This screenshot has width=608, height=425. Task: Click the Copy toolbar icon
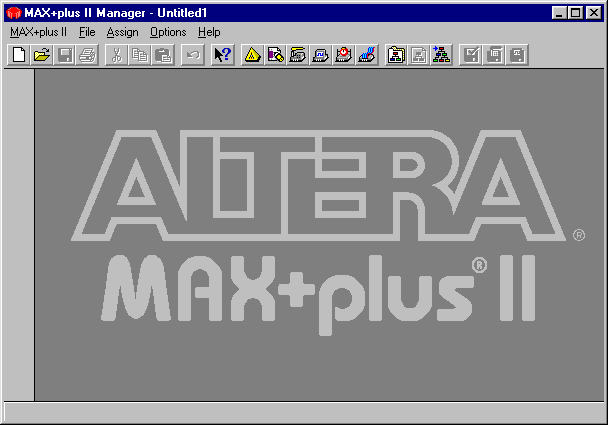tap(139, 55)
